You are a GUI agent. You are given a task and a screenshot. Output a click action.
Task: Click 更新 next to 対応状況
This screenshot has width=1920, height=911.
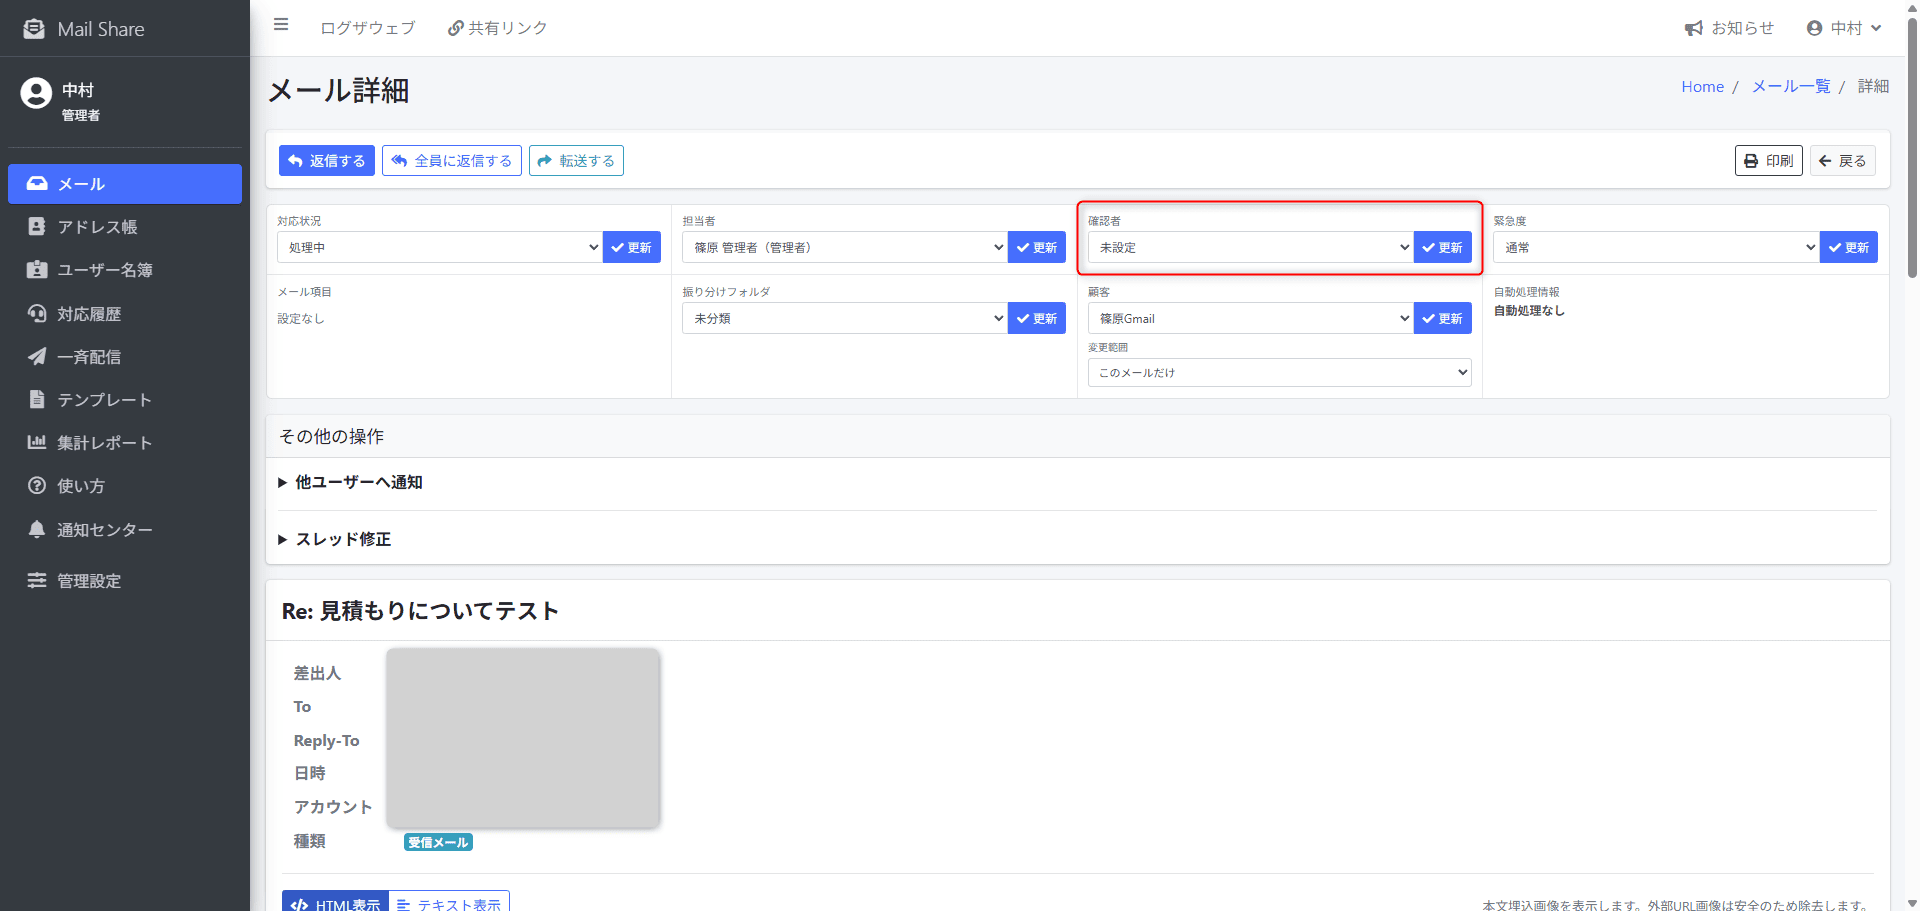tap(631, 247)
